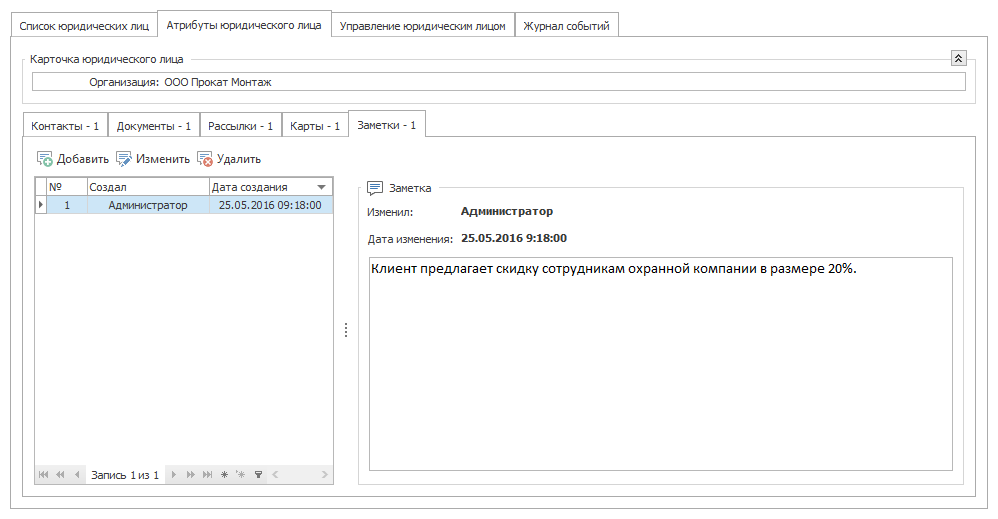Set bookmark using asterisk navigator icon

224,474
